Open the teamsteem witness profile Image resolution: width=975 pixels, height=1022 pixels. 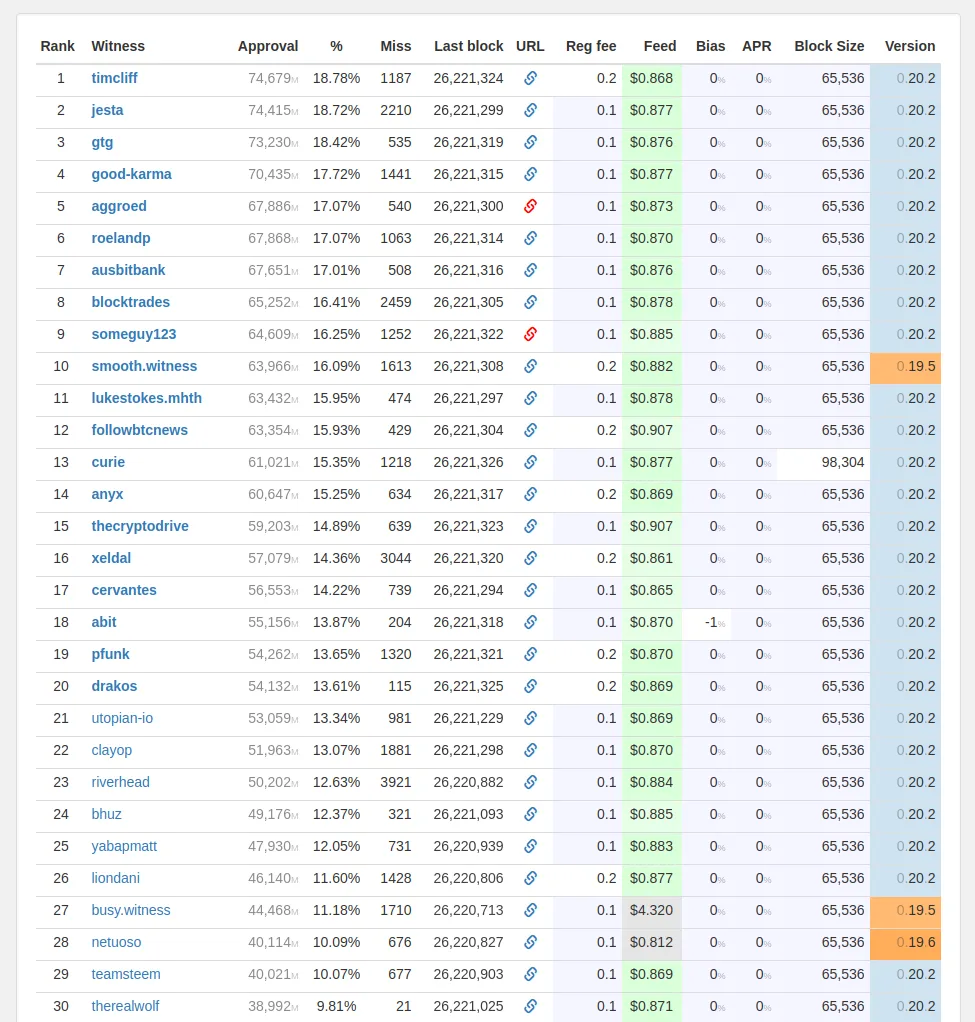click(x=126, y=974)
